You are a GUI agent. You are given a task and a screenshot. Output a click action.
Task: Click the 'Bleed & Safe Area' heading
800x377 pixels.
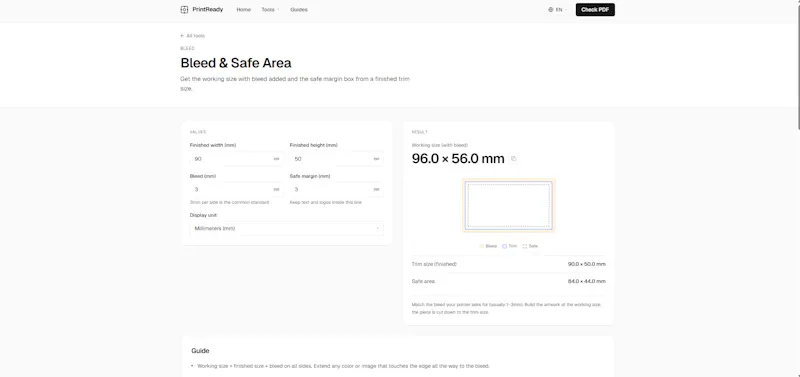(x=236, y=63)
